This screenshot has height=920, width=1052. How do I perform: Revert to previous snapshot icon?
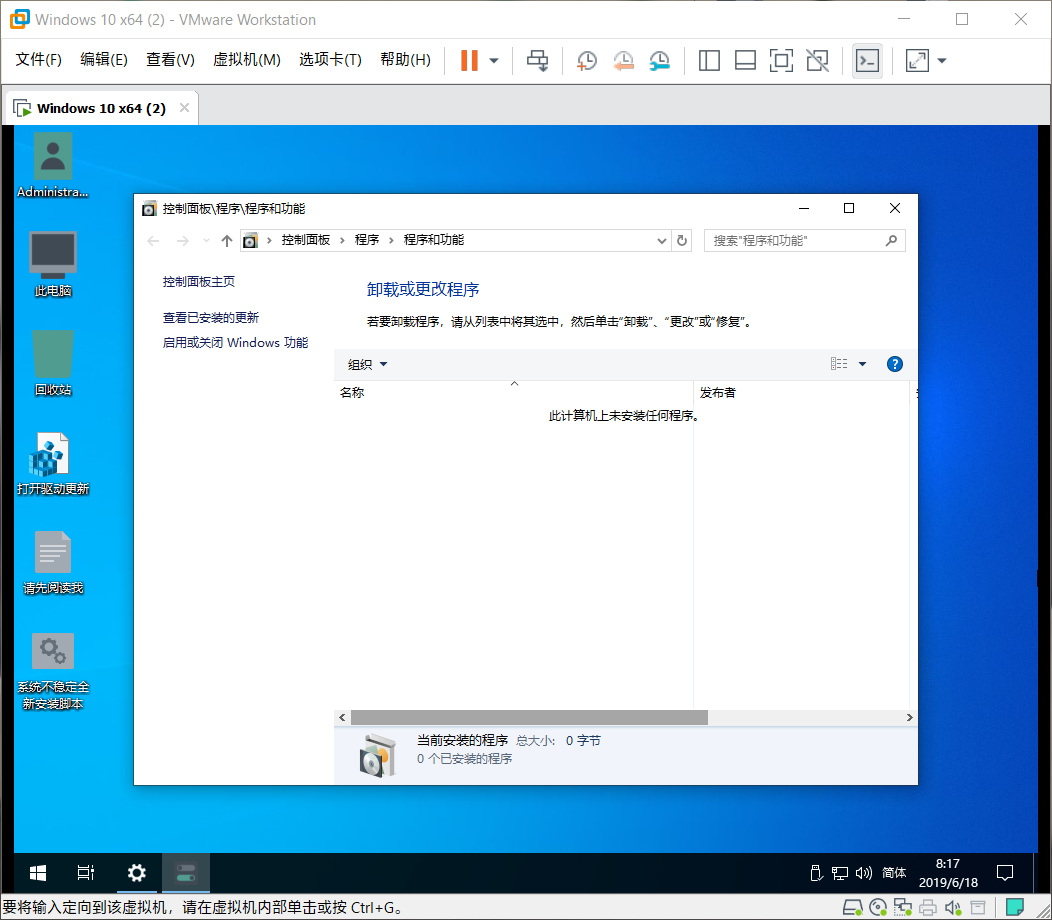tap(623, 60)
